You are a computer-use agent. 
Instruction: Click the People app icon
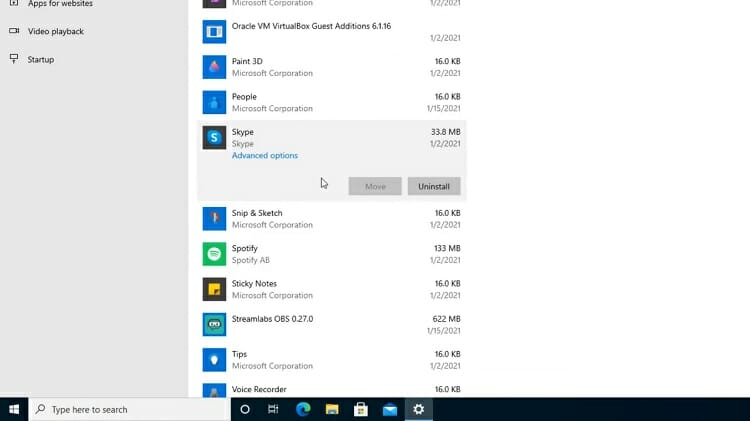tap(214, 102)
